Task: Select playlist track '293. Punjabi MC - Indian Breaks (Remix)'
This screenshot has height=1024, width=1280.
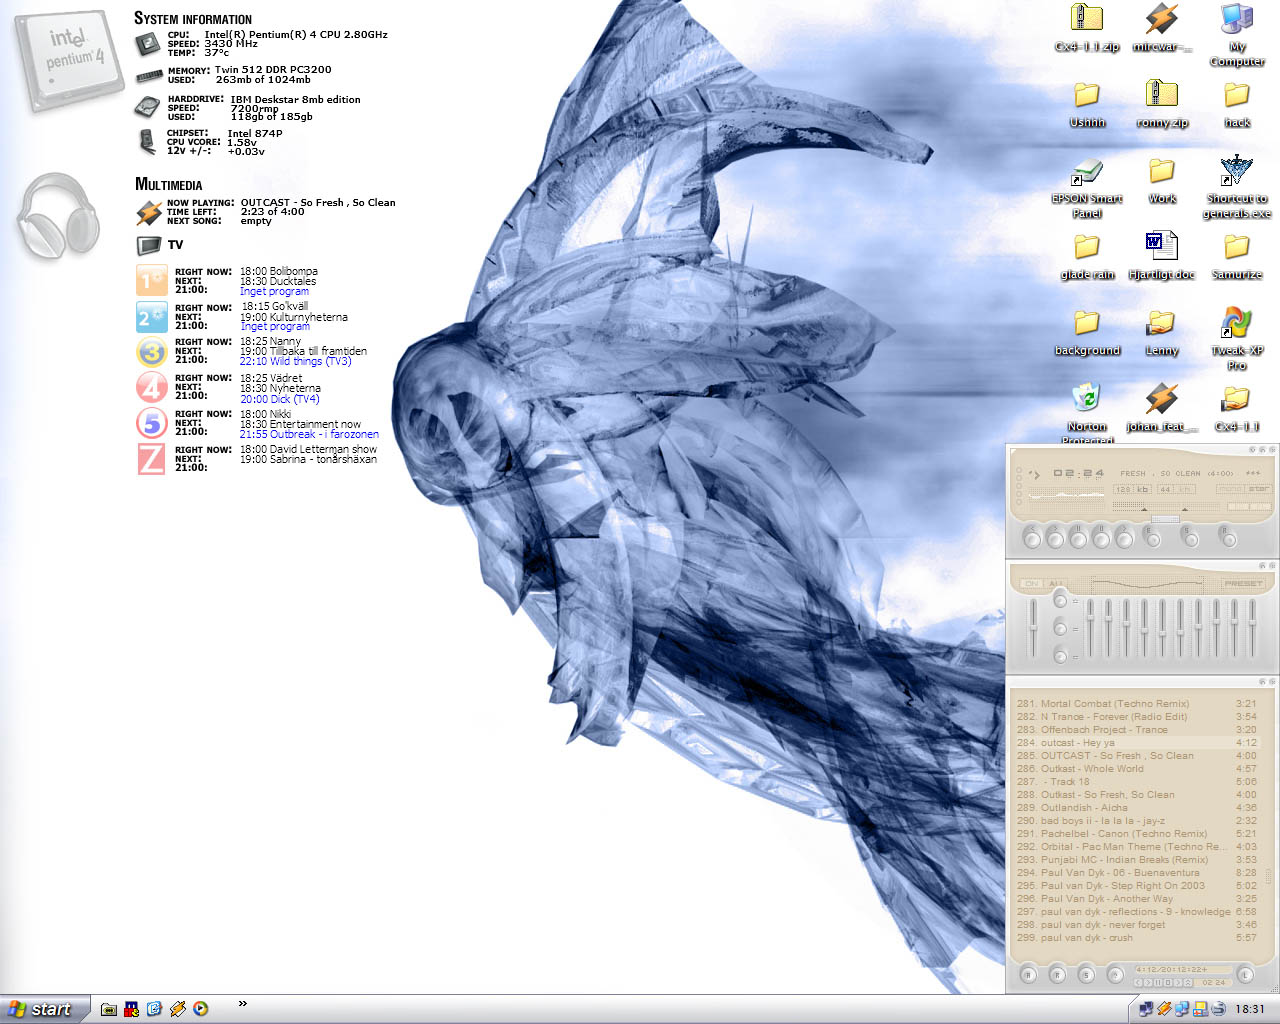Action: [1137, 860]
